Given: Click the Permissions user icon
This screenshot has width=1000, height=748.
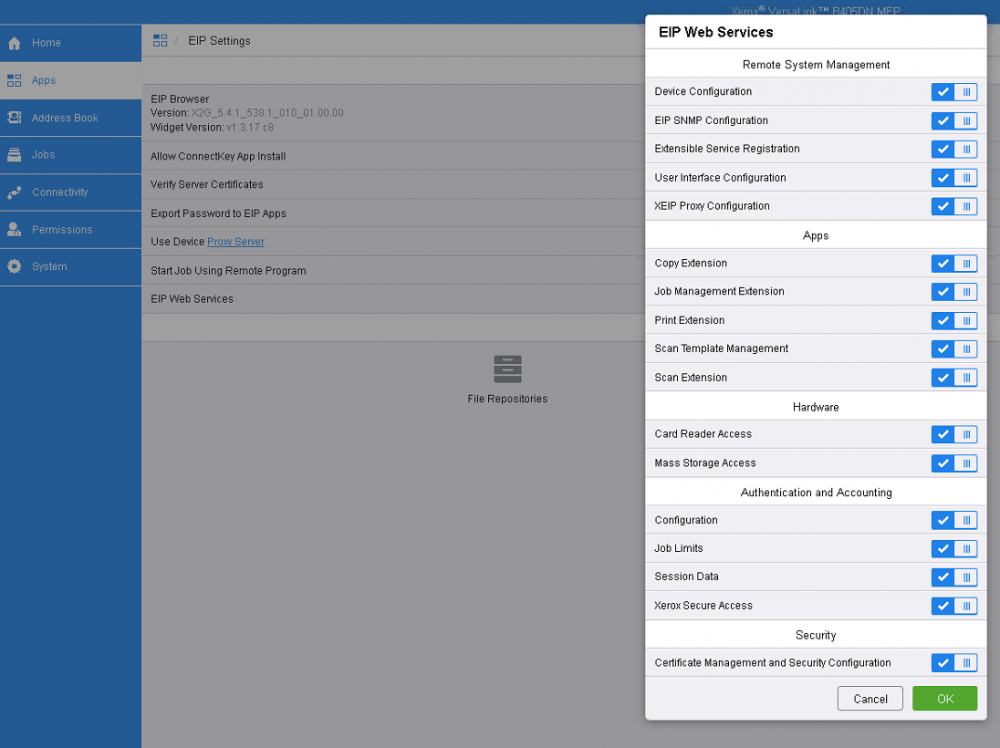Looking at the screenshot, I should [x=14, y=230].
